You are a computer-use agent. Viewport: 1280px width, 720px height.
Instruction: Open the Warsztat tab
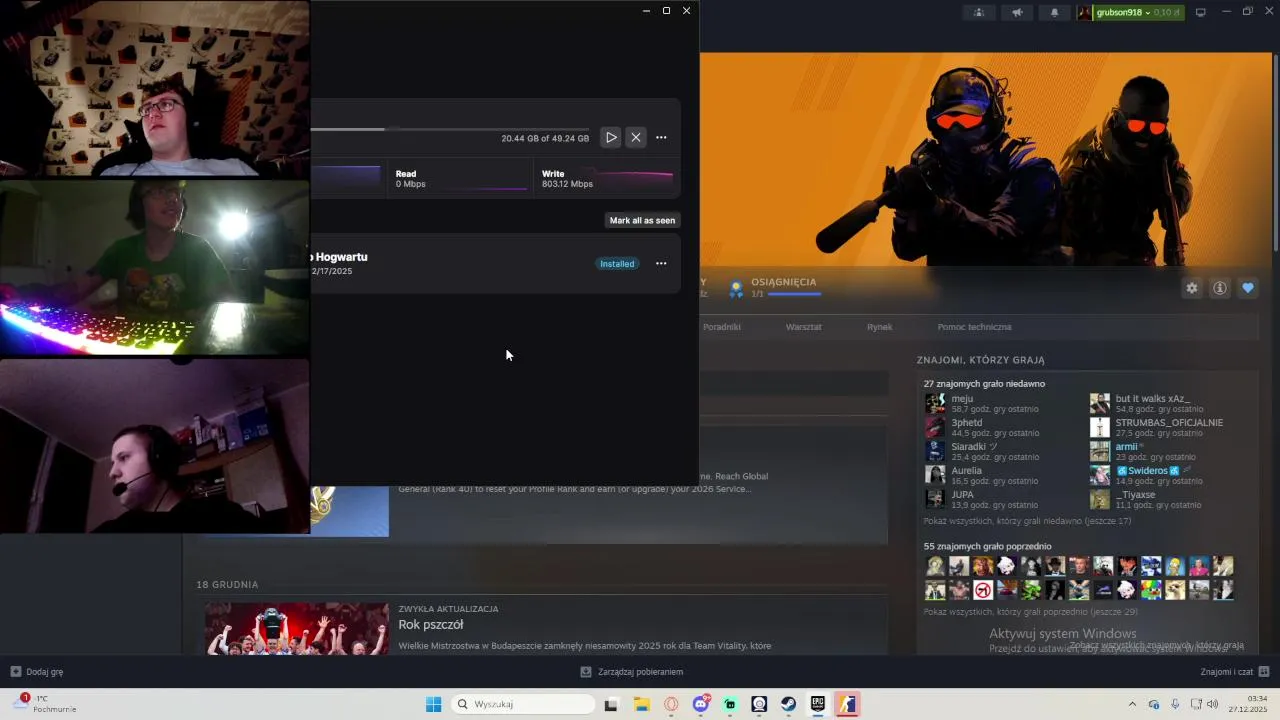coord(804,327)
